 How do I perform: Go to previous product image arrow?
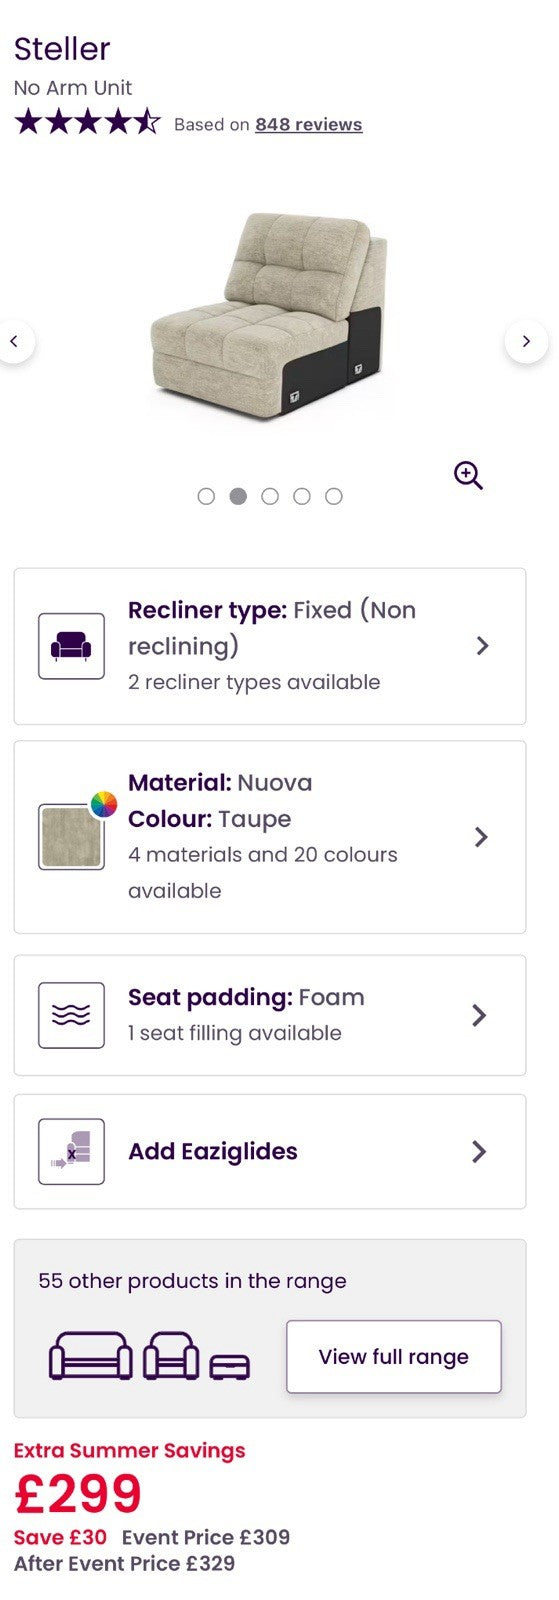(x=14, y=342)
